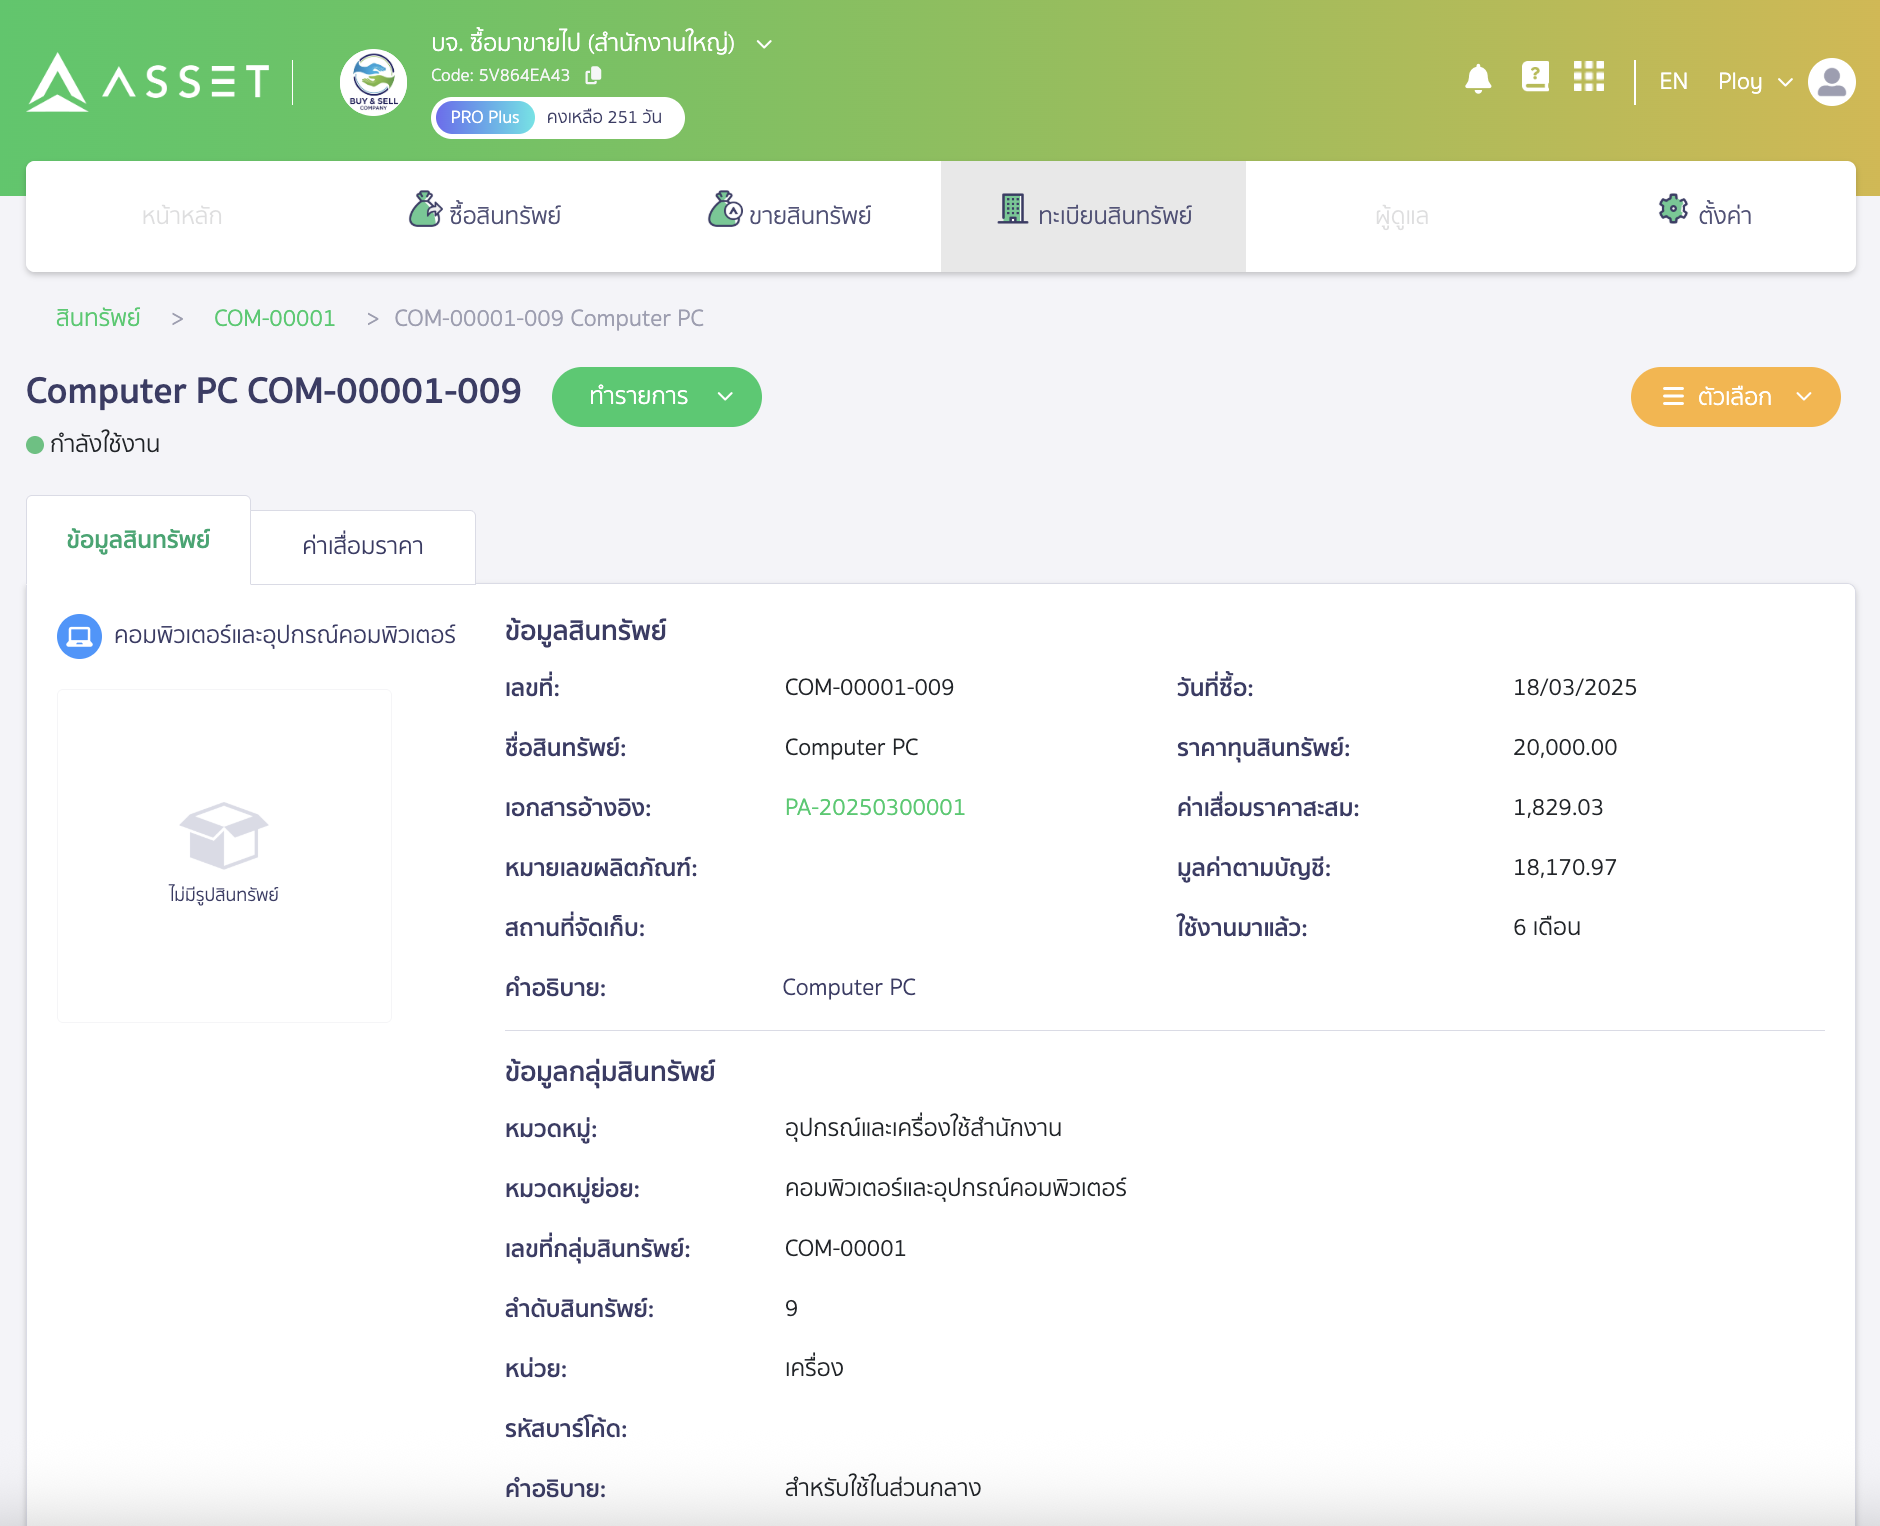Copy the company code 5V864EA43

click(593, 75)
